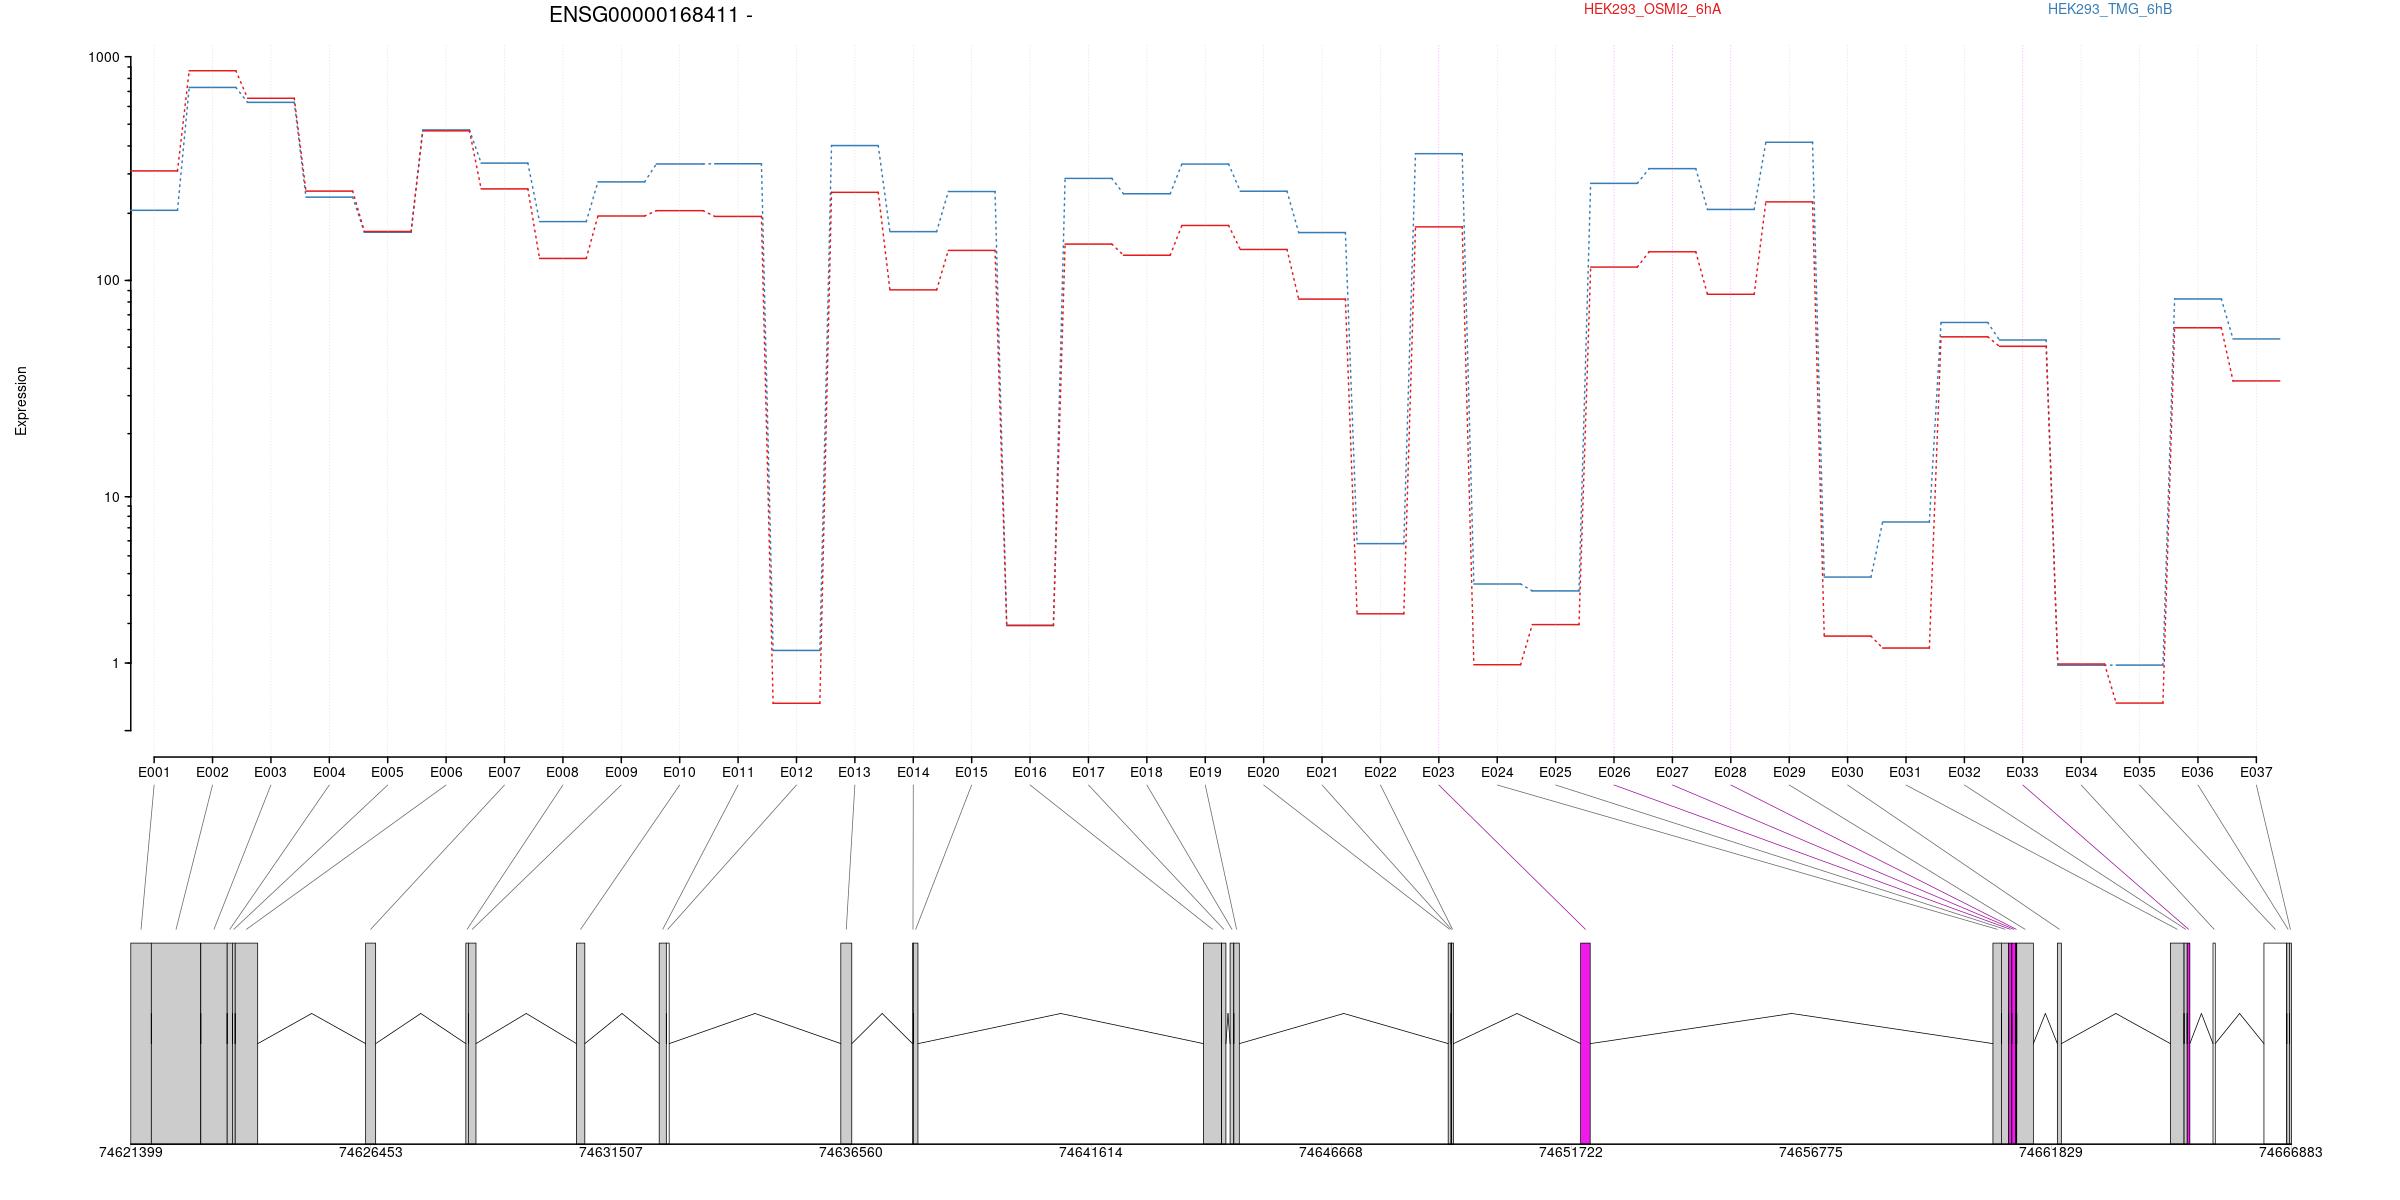This screenshot has width=2400, height=1200.
Task: Click the 1000 y-axis tick label
Action: tap(103, 58)
